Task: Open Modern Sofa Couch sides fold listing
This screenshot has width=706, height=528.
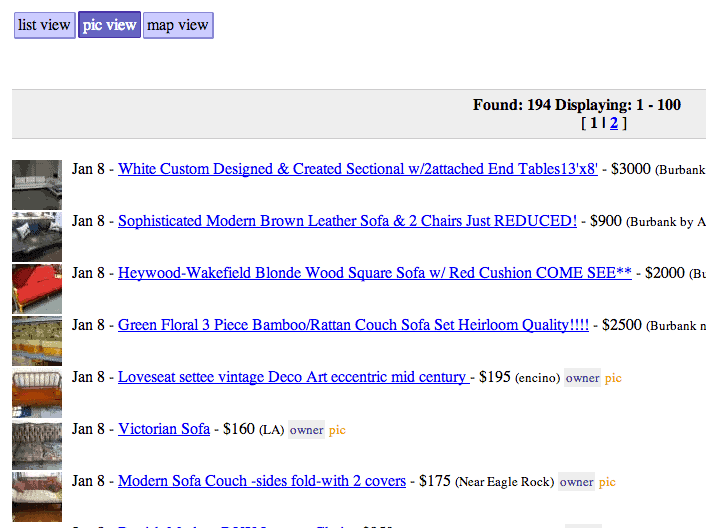Action: tap(262, 481)
